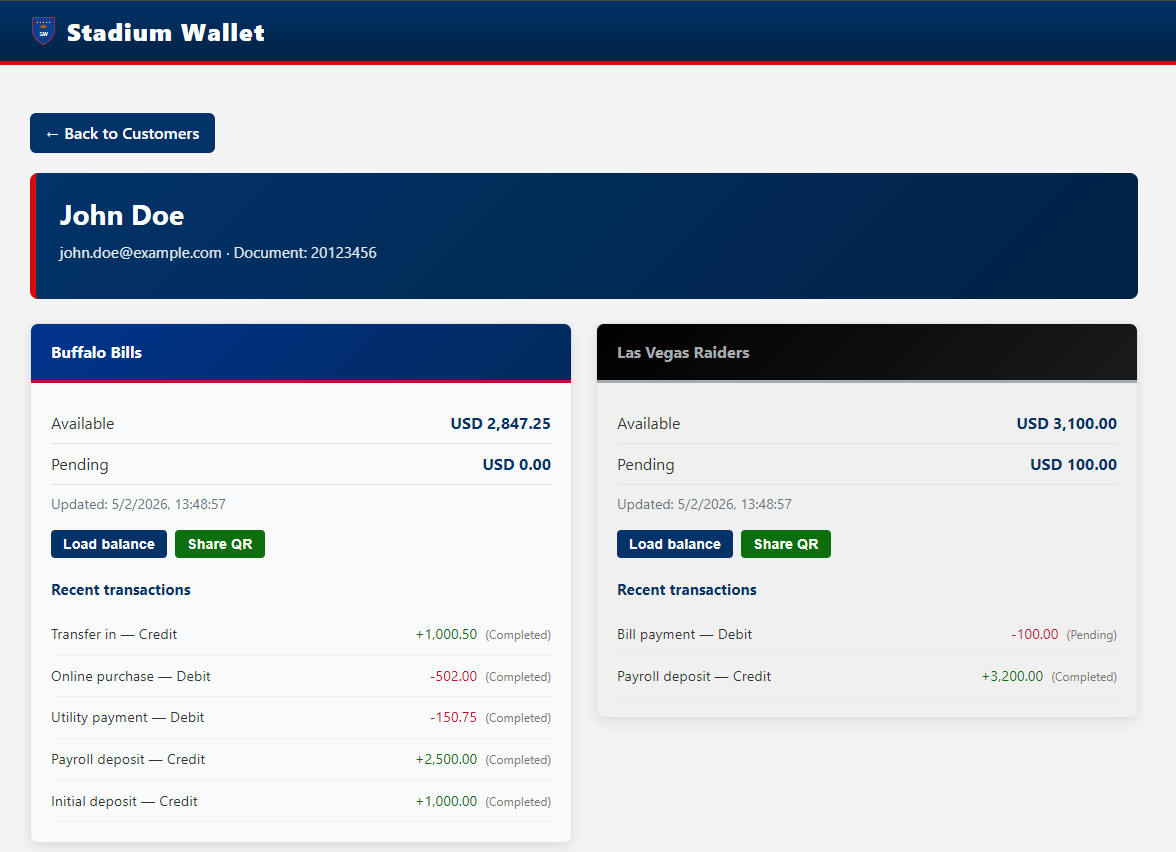This screenshot has width=1176, height=852.
Task: Click the Stadium Wallet header title
Action: click(165, 32)
